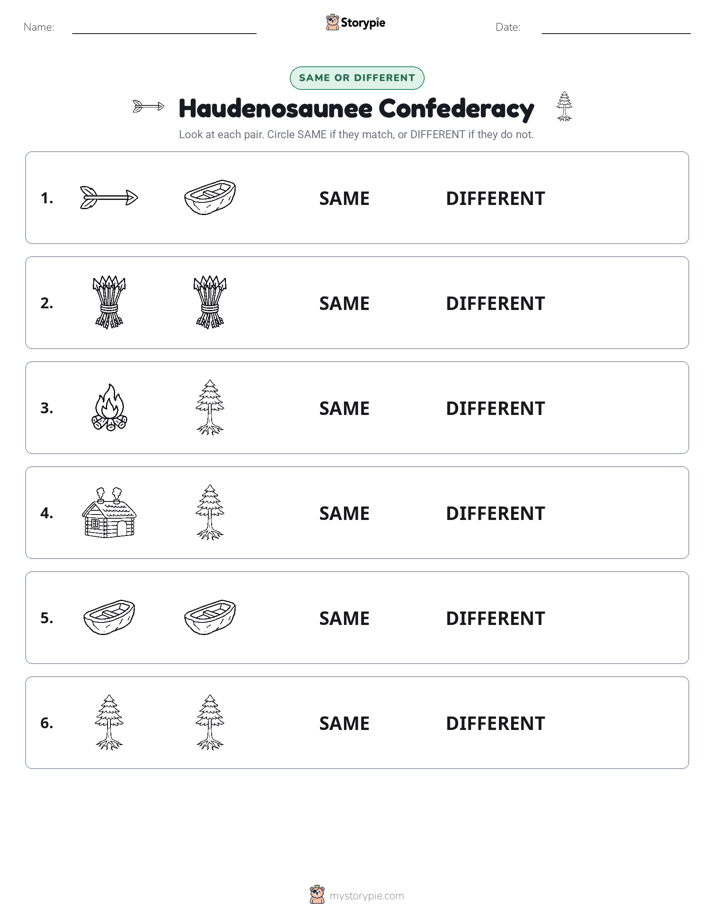Select DIFFERENT for question 1
Screen dimensions: 714x924
pyautogui.click(x=495, y=198)
